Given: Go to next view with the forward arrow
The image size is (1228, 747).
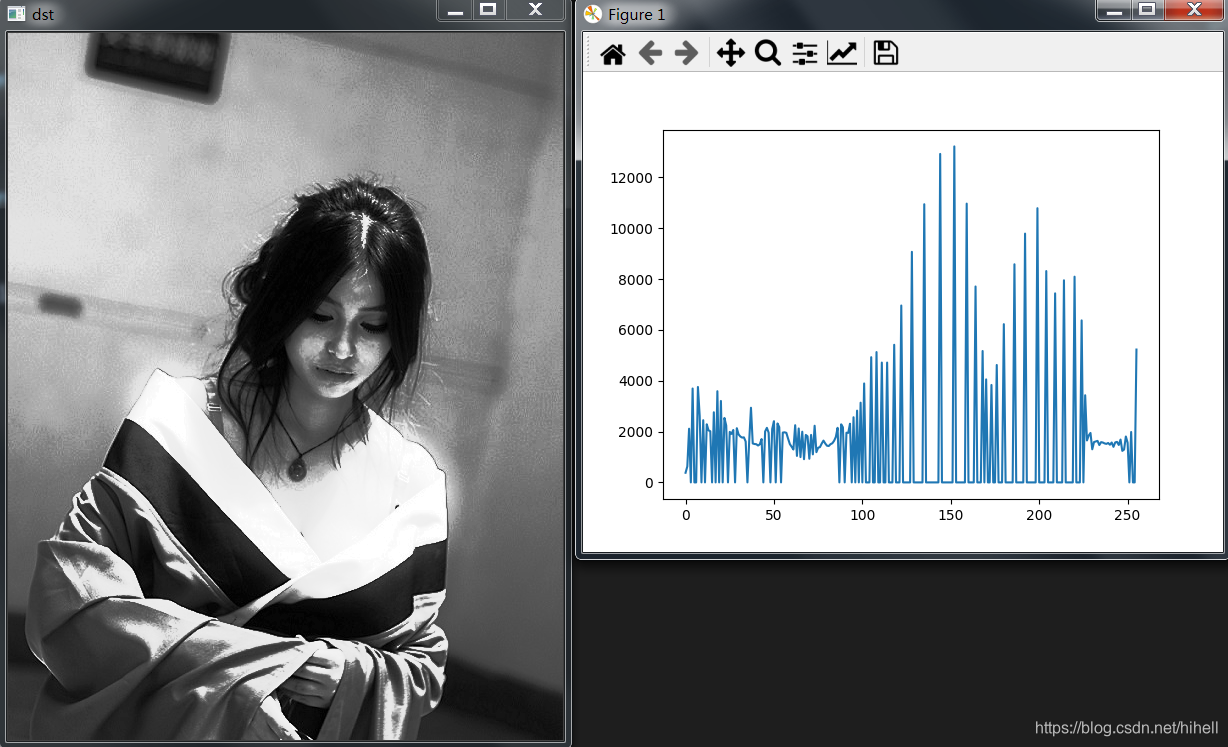Looking at the screenshot, I should coord(686,53).
